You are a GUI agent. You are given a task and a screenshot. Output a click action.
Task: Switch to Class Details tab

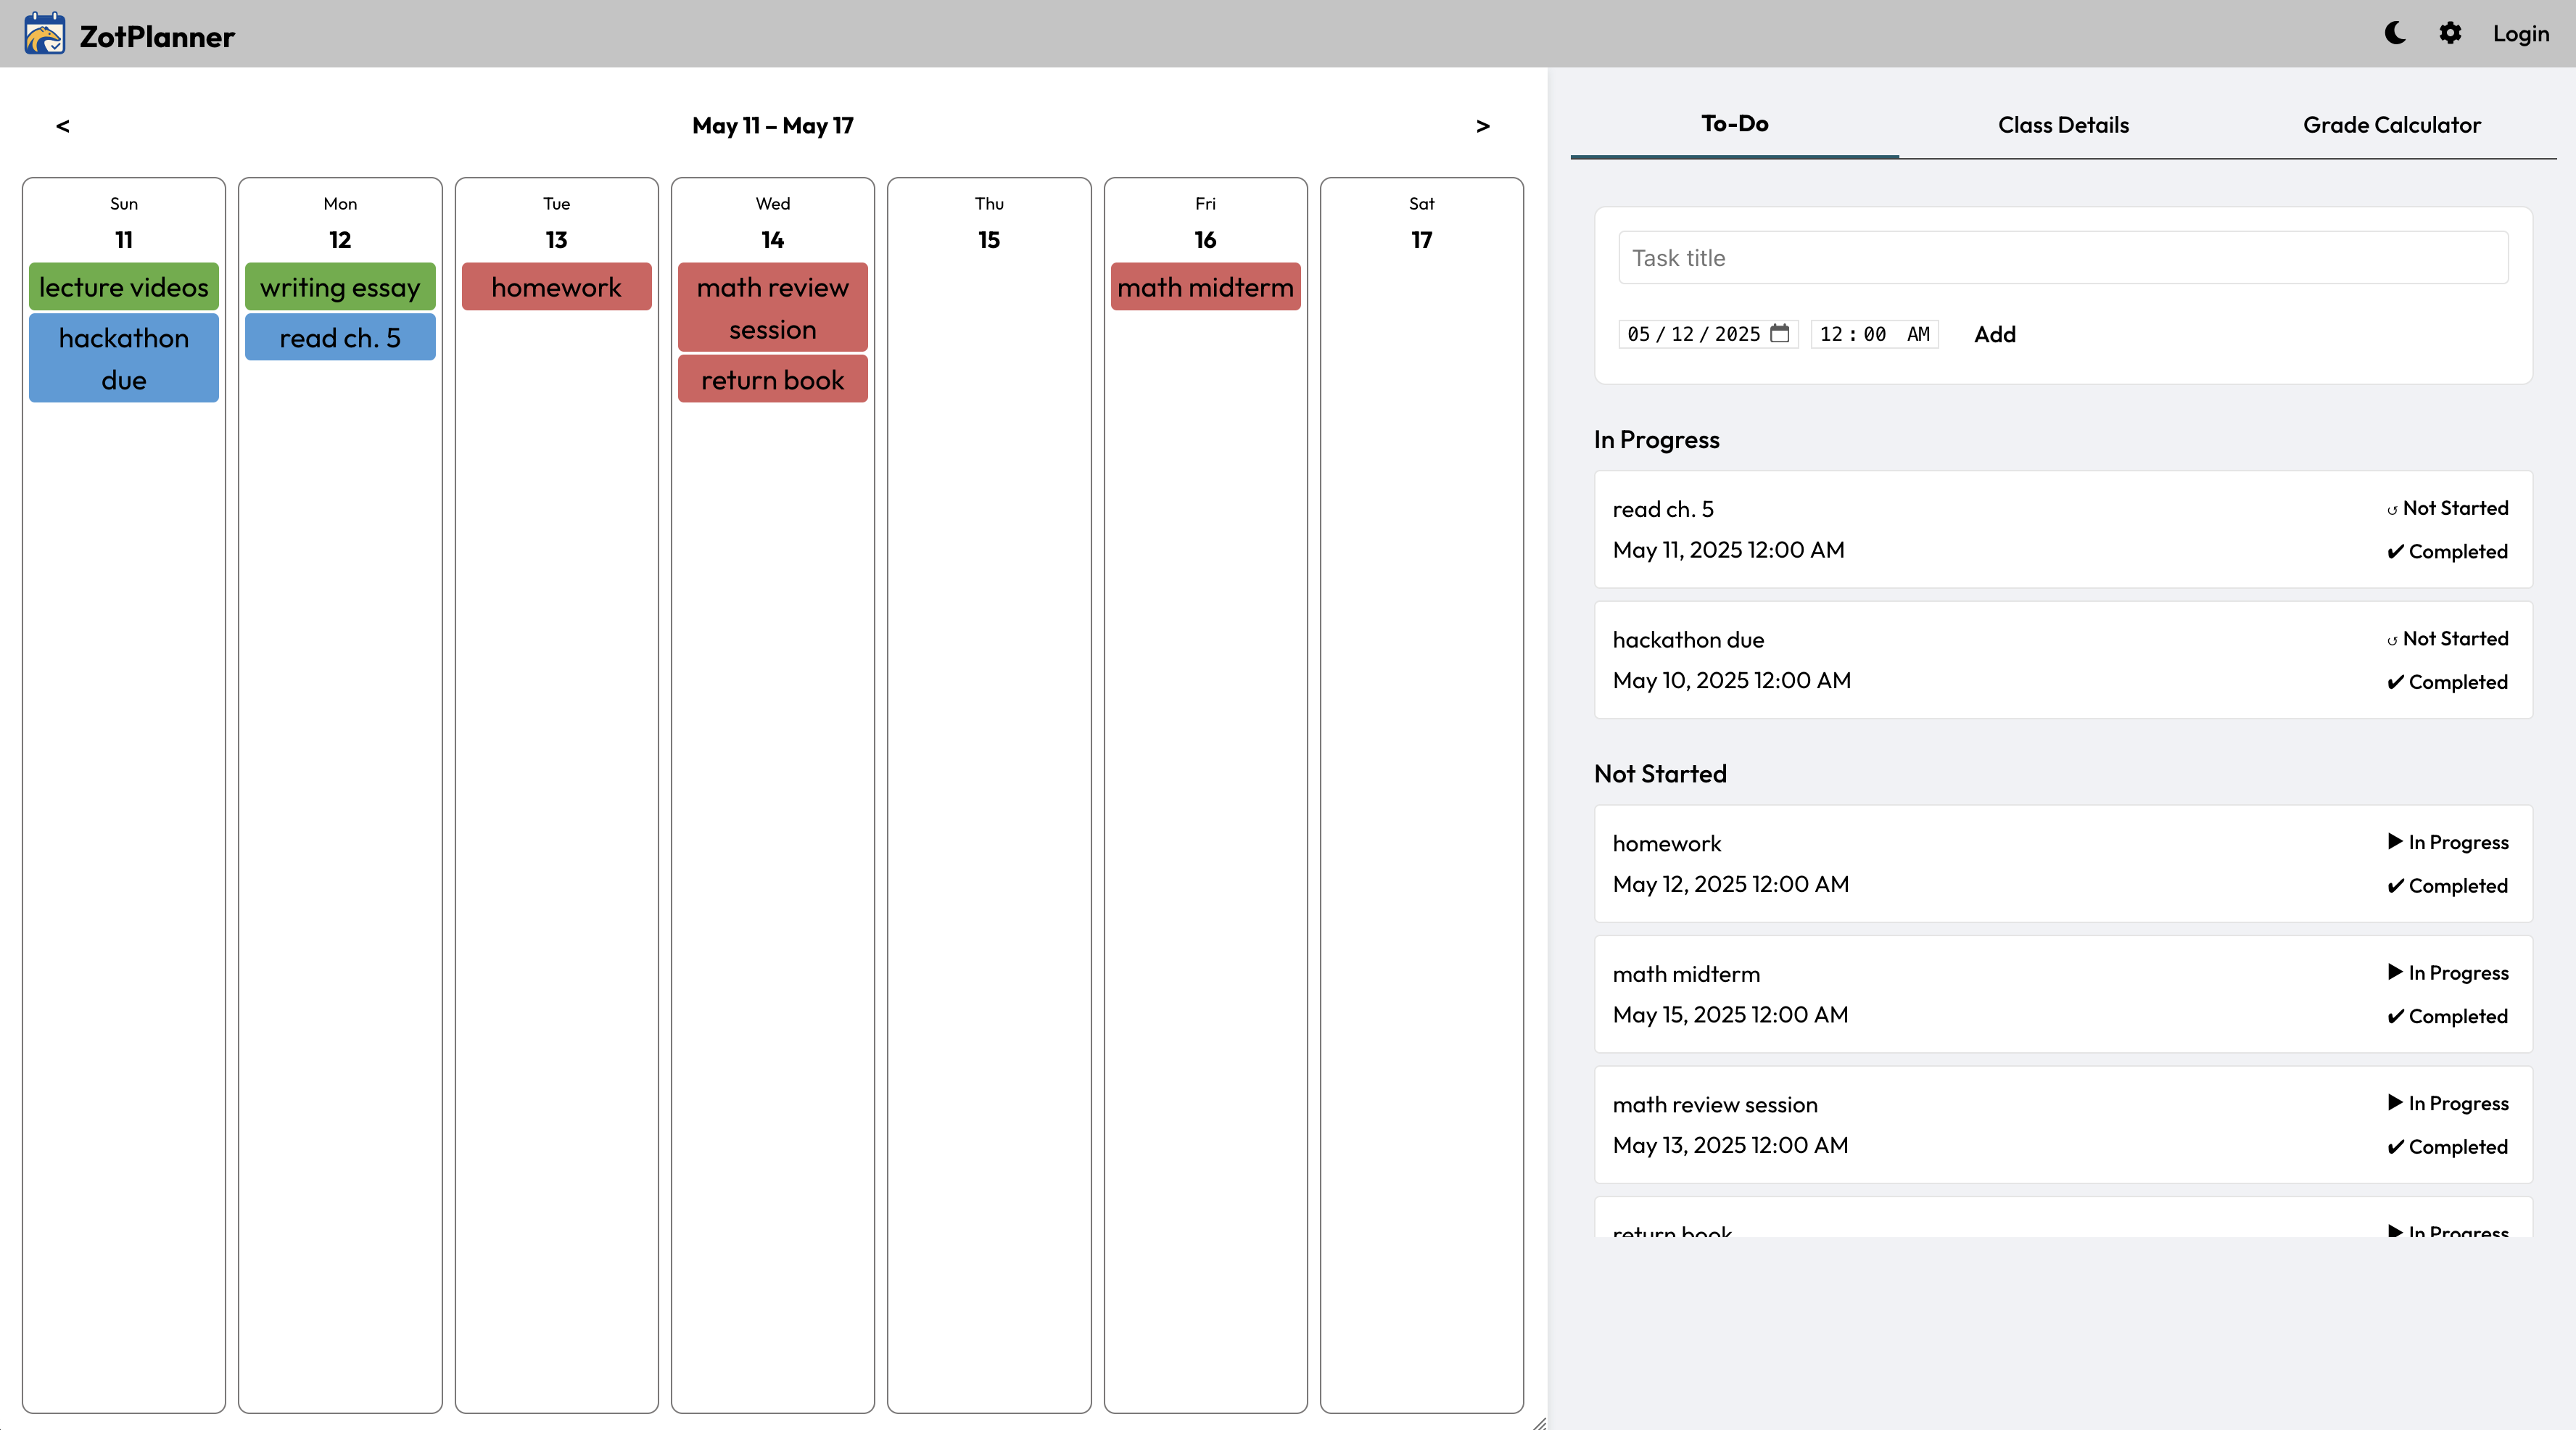coord(2063,125)
